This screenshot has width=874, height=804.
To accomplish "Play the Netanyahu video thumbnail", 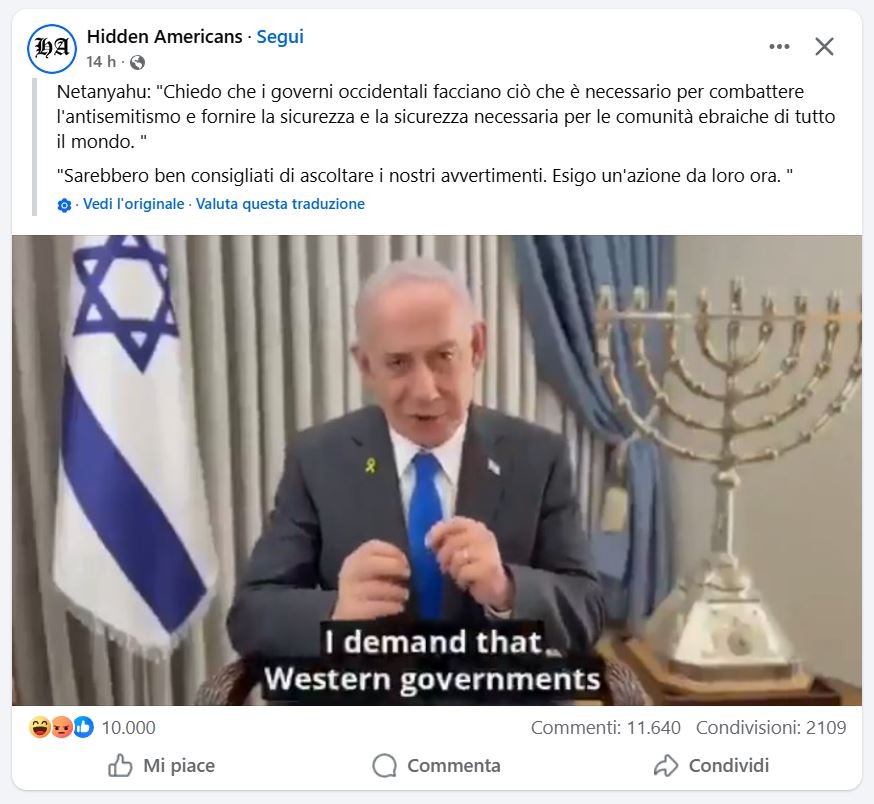I will (x=437, y=470).
